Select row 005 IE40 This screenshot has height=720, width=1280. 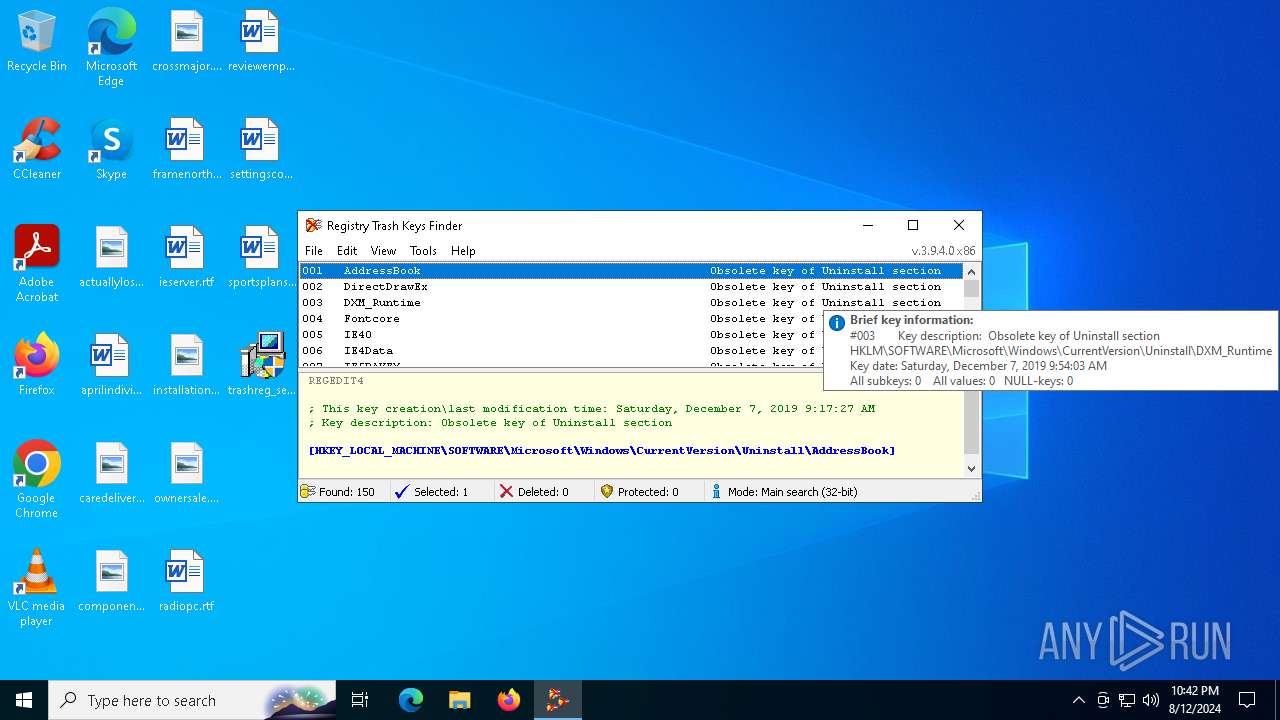pyautogui.click(x=561, y=335)
